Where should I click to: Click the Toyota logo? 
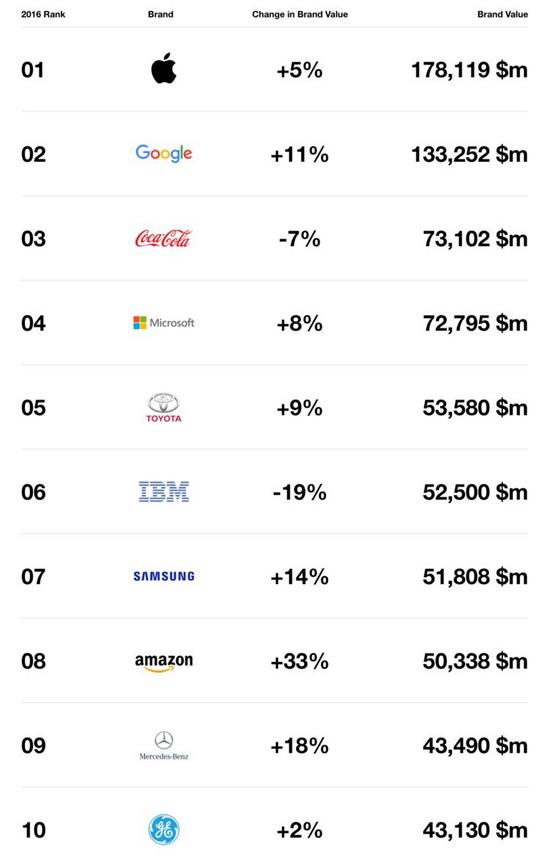tap(164, 407)
